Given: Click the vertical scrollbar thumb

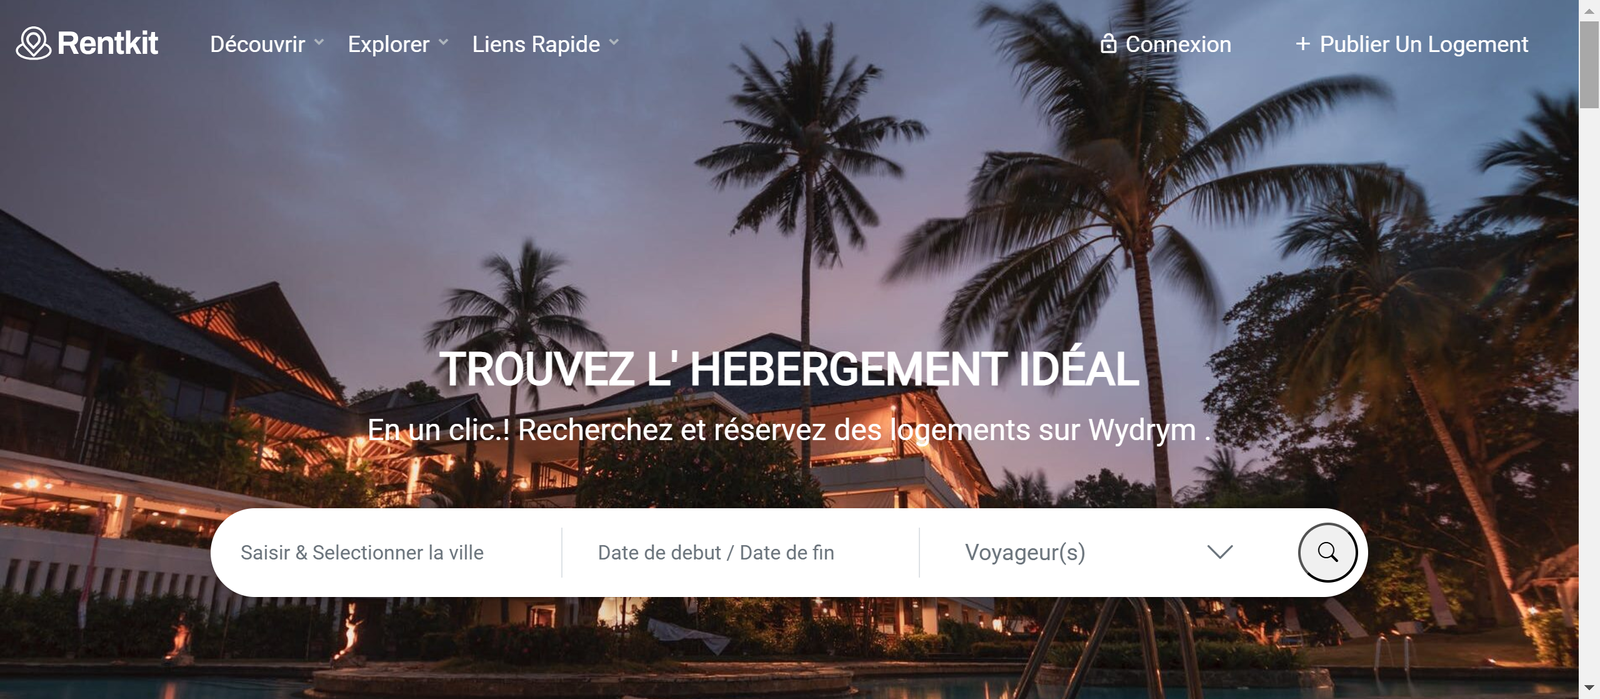Looking at the screenshot, I should coord(1589,64).
